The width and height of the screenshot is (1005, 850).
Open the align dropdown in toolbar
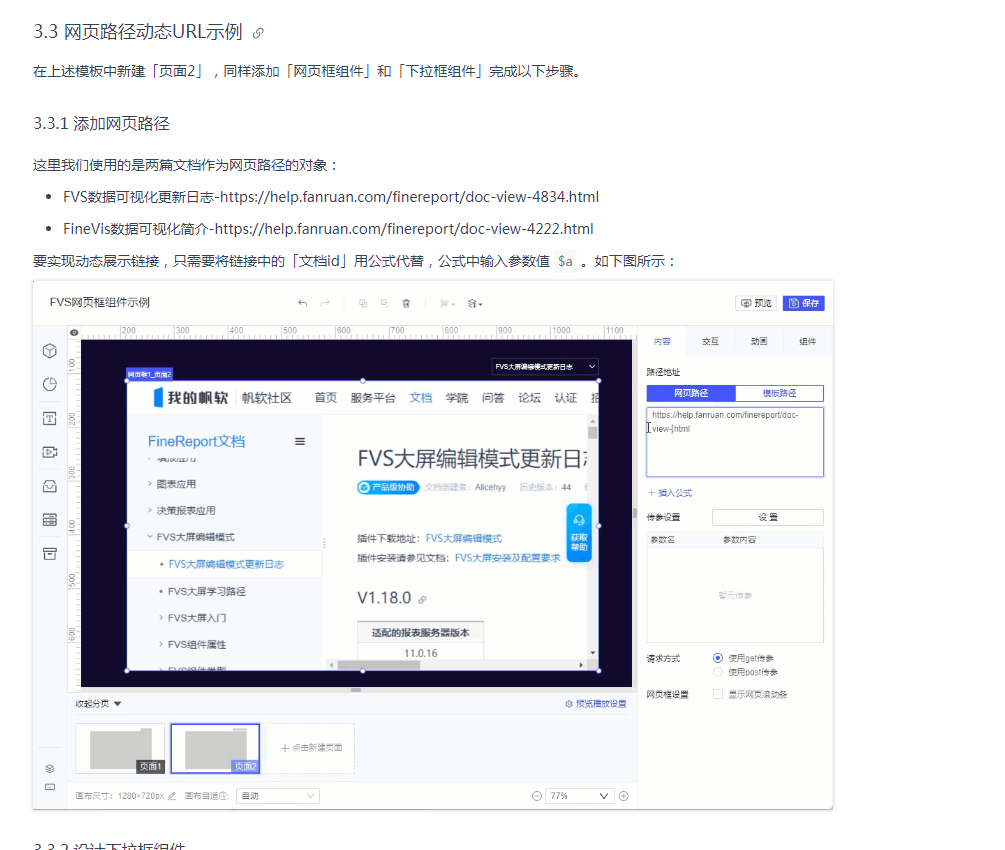coord(447,303)
